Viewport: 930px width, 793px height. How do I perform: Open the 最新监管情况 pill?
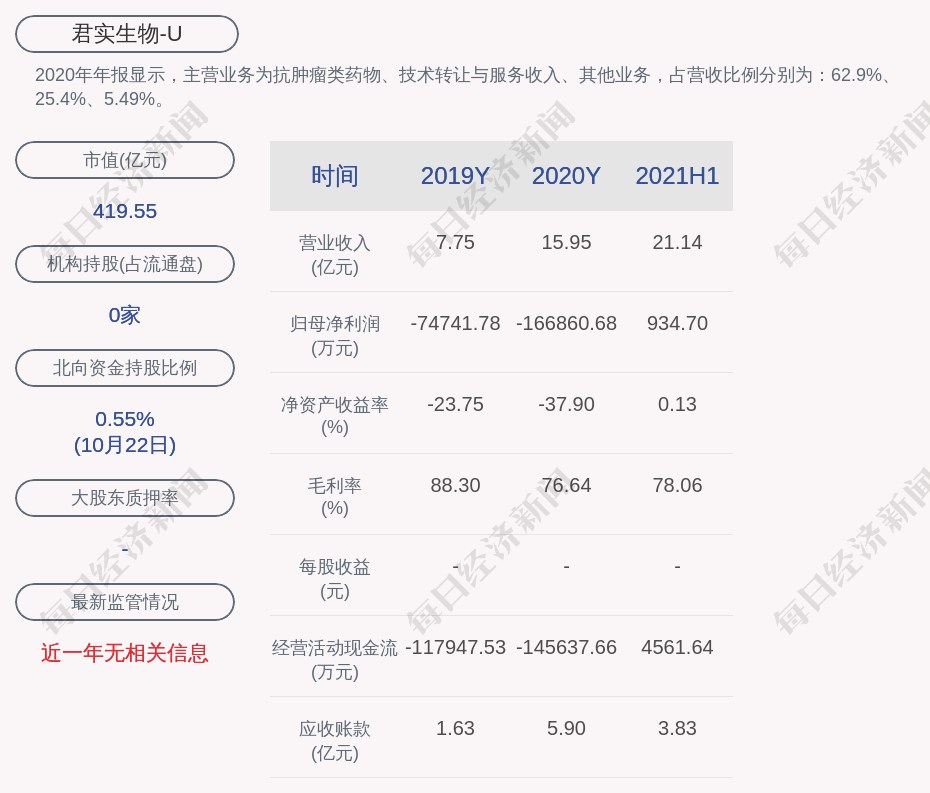(x=125, y=602)
